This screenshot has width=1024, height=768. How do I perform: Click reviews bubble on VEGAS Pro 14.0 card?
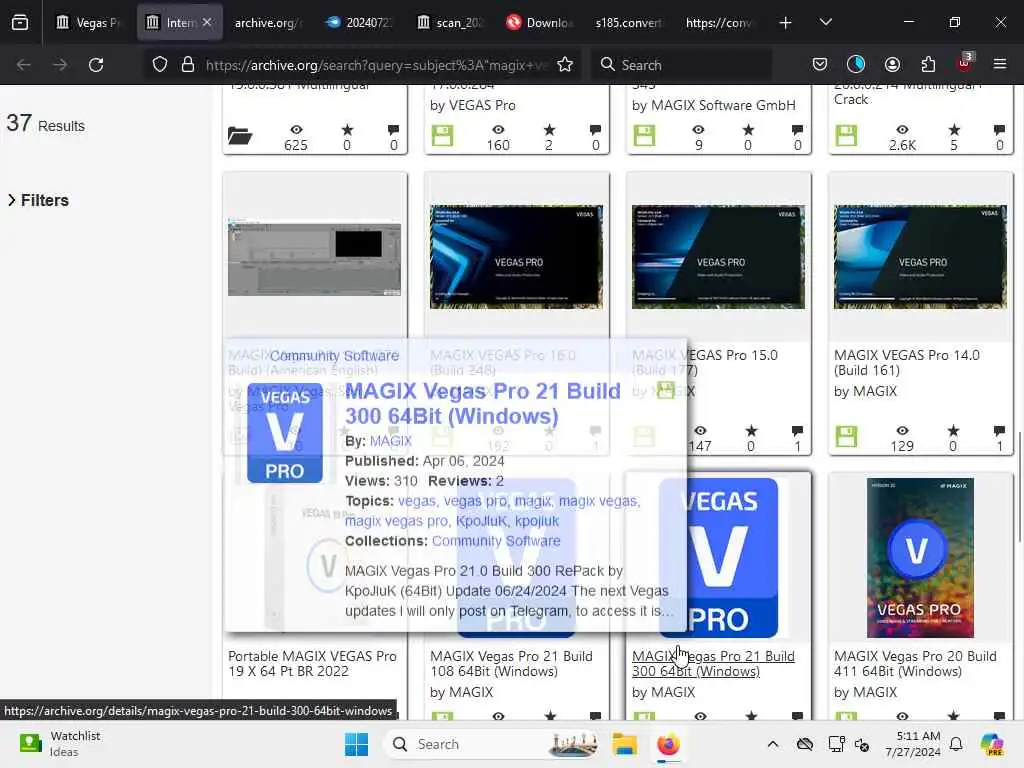999,430
